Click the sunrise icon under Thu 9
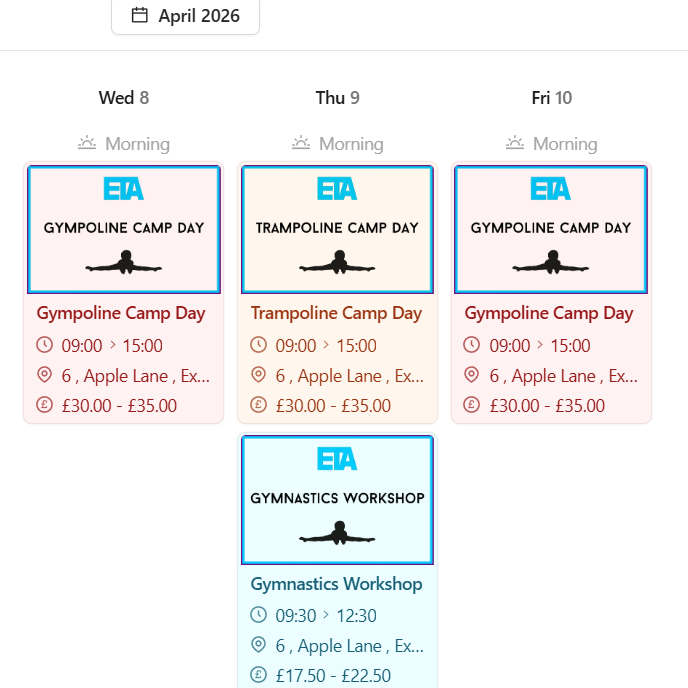Viewport: 688px width, 688px height. tap(301, 143)
